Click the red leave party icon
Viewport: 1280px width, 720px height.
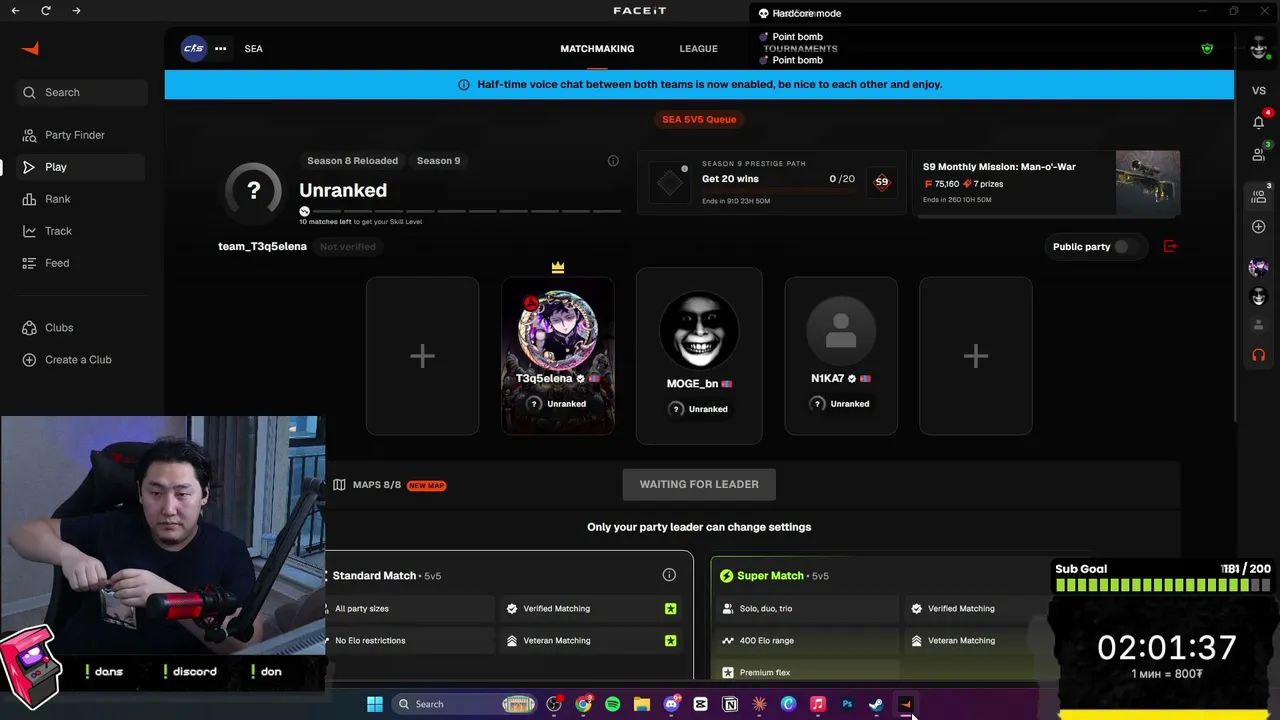pyautogui.click(x=1170, y=246)
